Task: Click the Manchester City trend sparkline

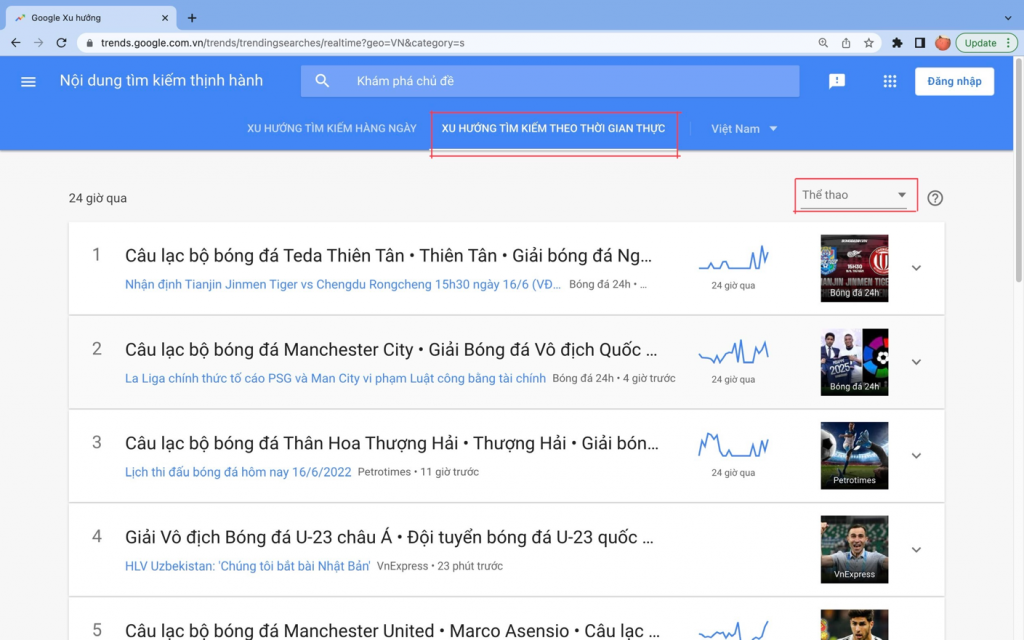Action: pyautogui.click(x=733, y=353)
